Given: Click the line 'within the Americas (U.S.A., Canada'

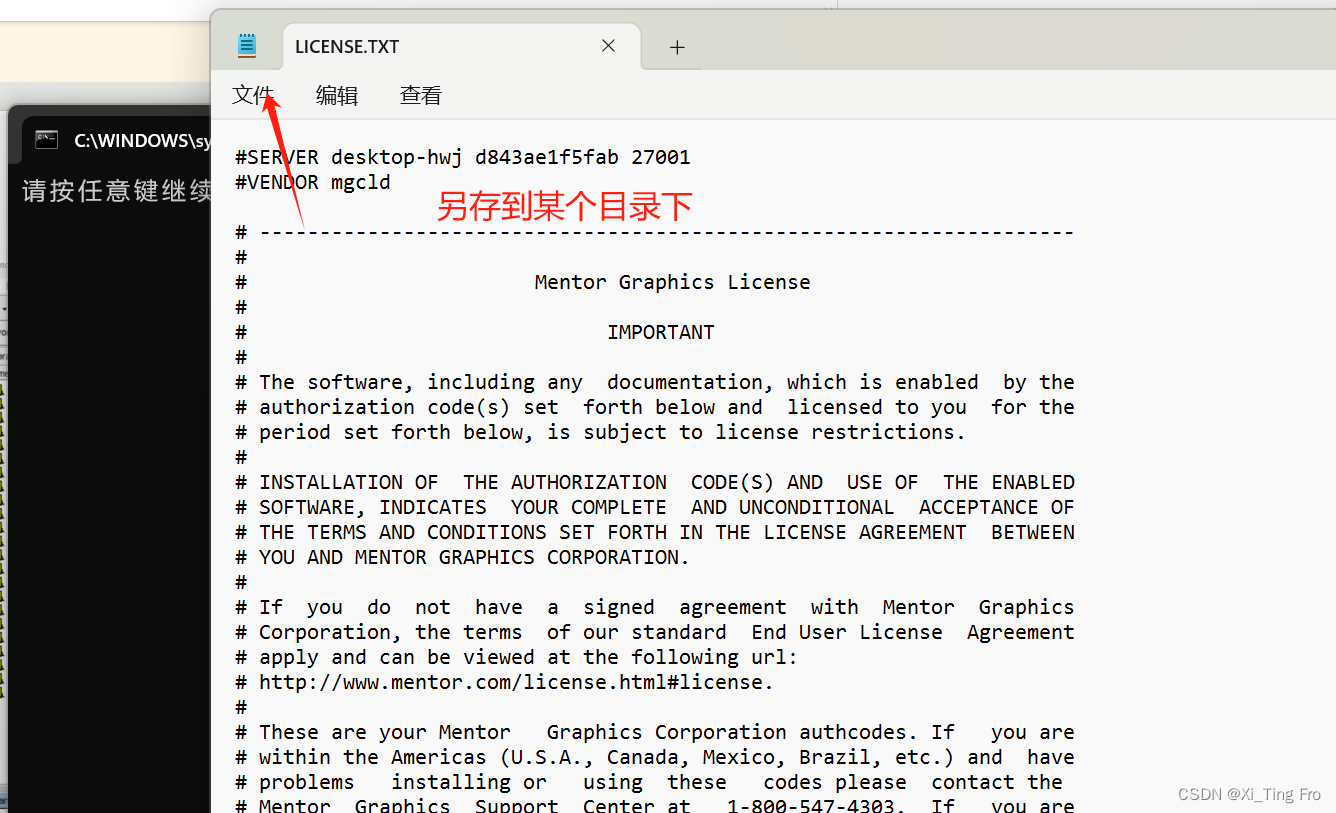Looking at the screenshot, I should click(x=655, y=757).
